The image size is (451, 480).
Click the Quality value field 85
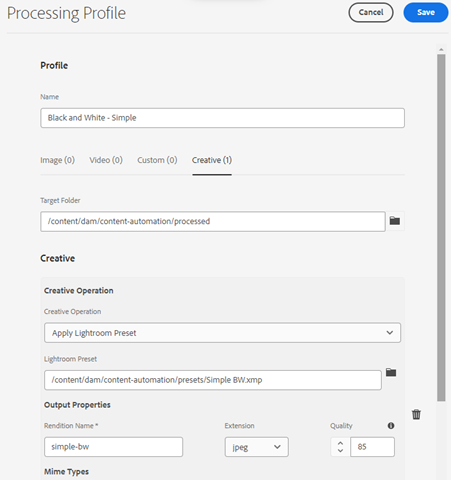372,447
